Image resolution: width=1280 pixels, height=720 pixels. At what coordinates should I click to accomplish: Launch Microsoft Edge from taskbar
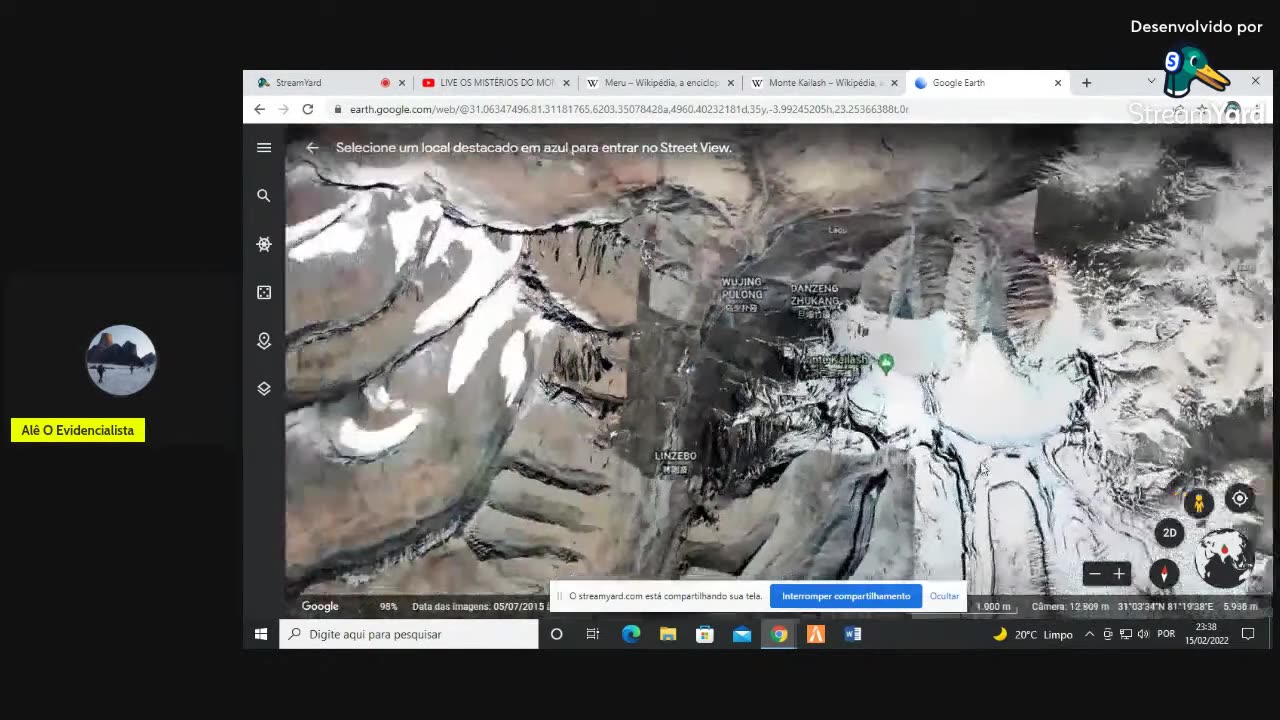[x=631, y=634]
